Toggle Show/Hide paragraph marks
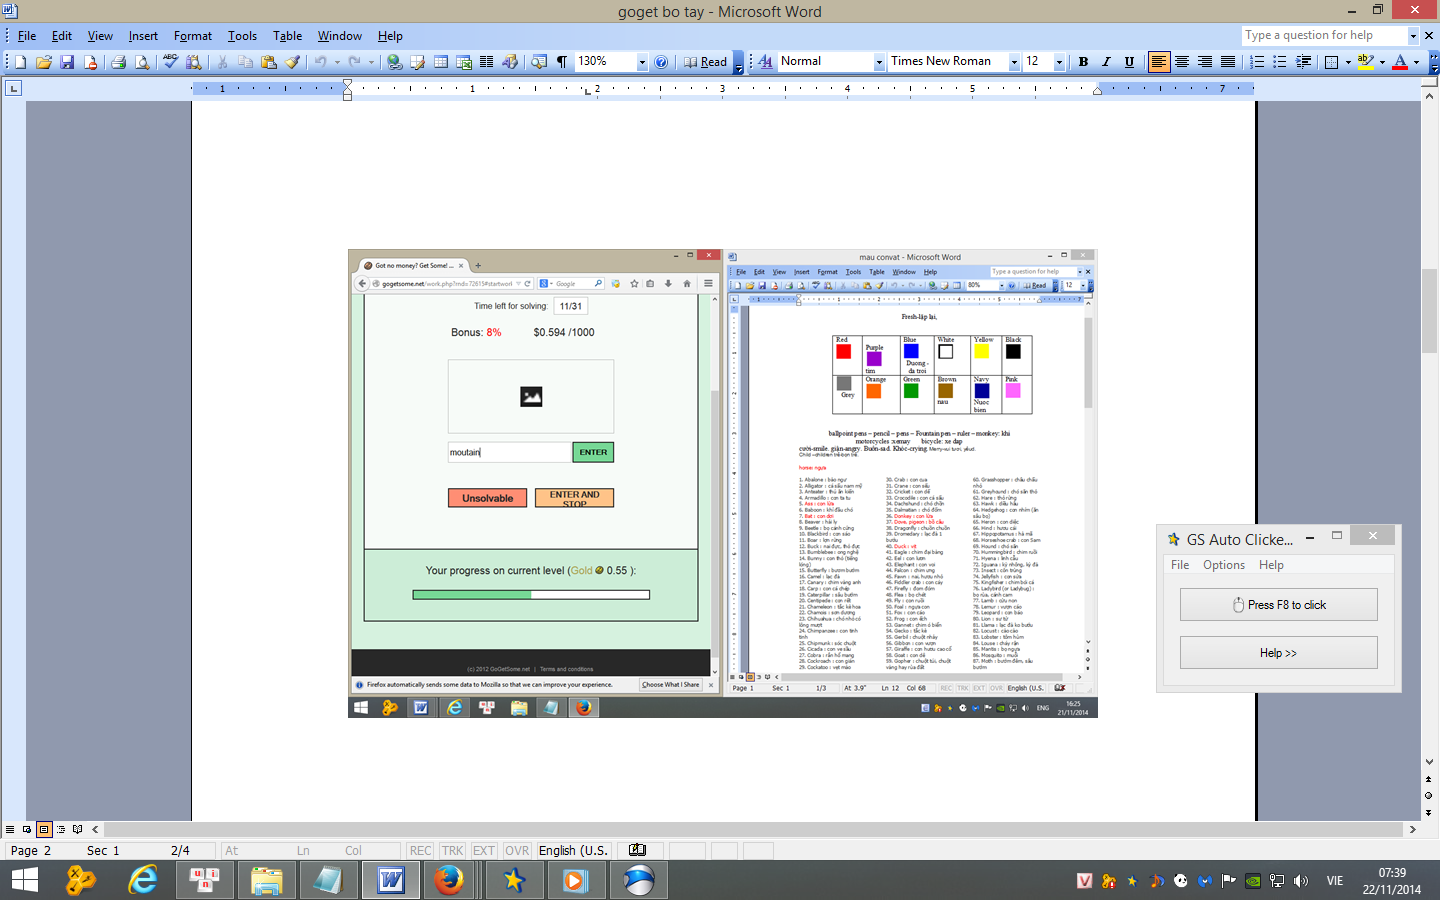 point(562,62)
